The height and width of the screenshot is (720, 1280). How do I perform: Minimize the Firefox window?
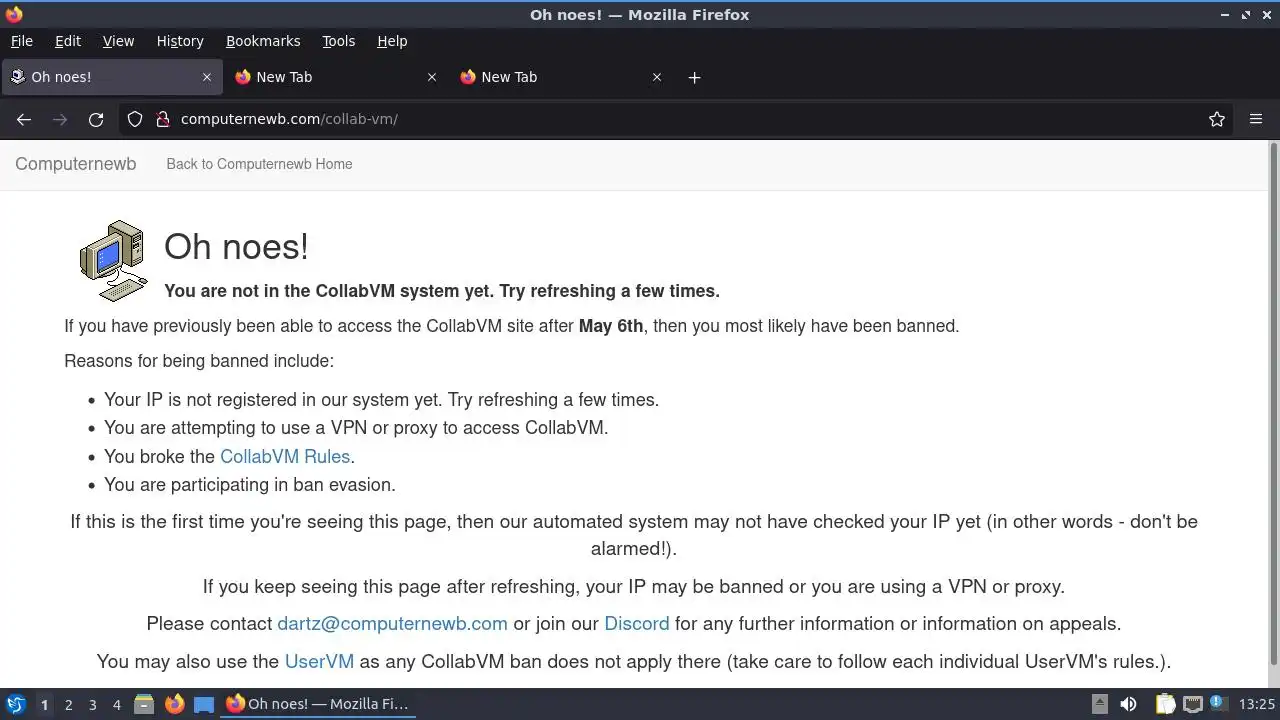1225,15
